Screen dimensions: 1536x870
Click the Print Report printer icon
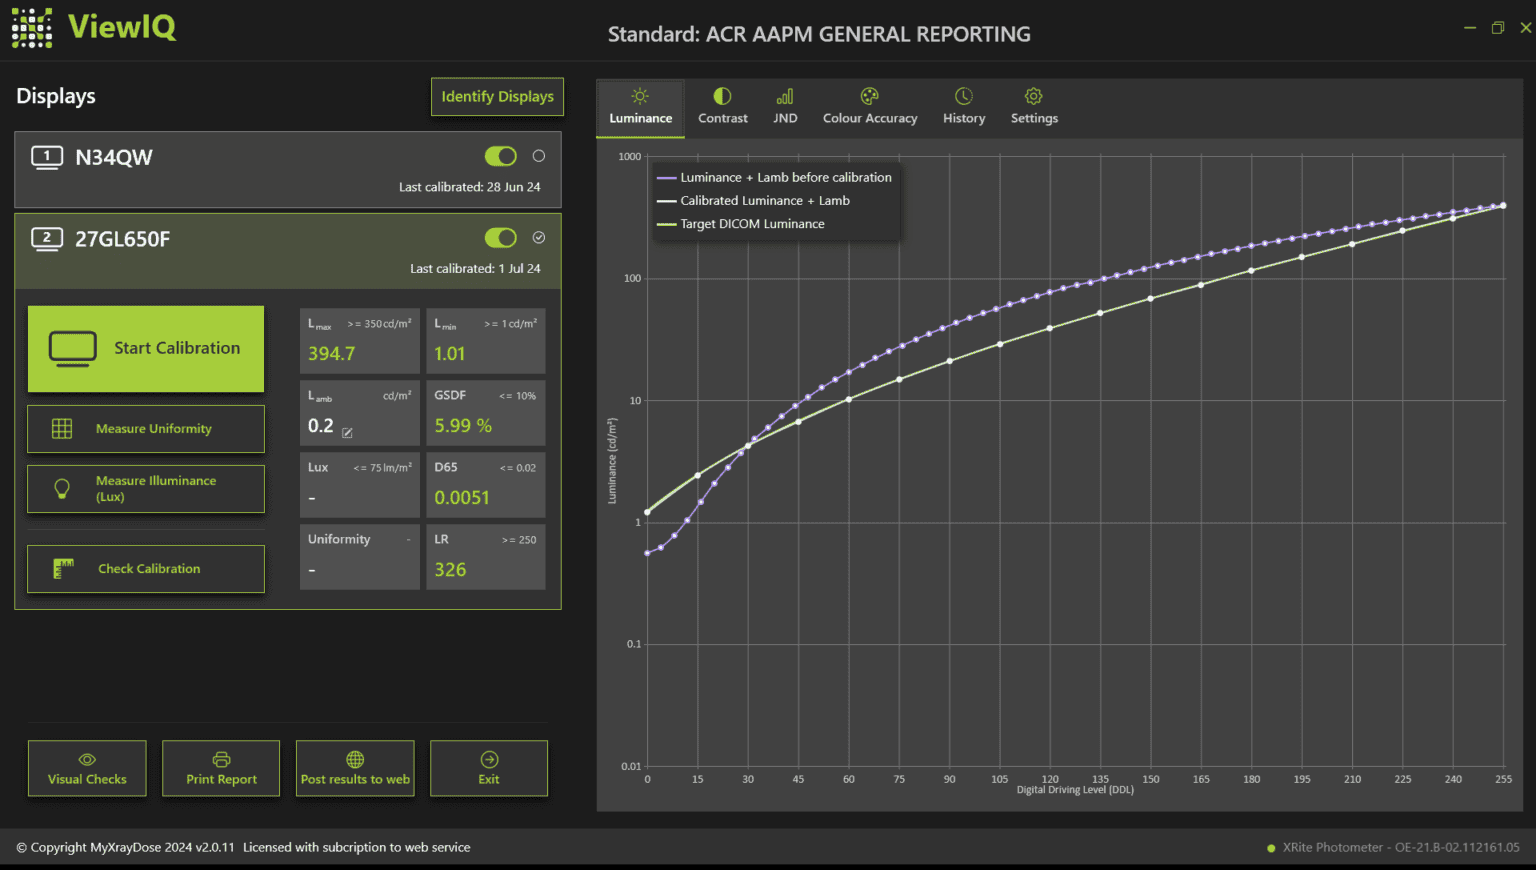point(221,760)
